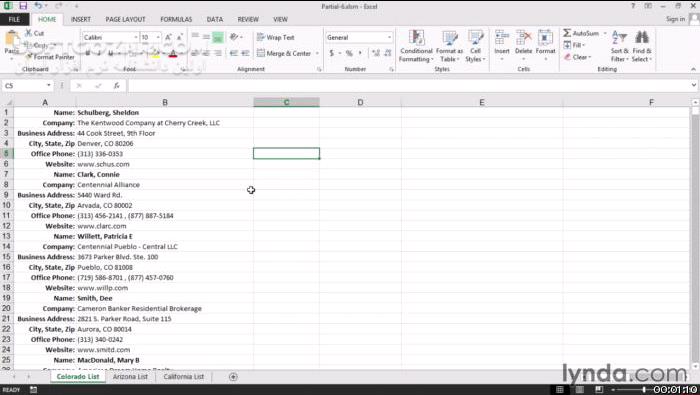Screen dimensions: 700x395
Task: Toggle Italic formatting
Action: (x=99, y=54)
